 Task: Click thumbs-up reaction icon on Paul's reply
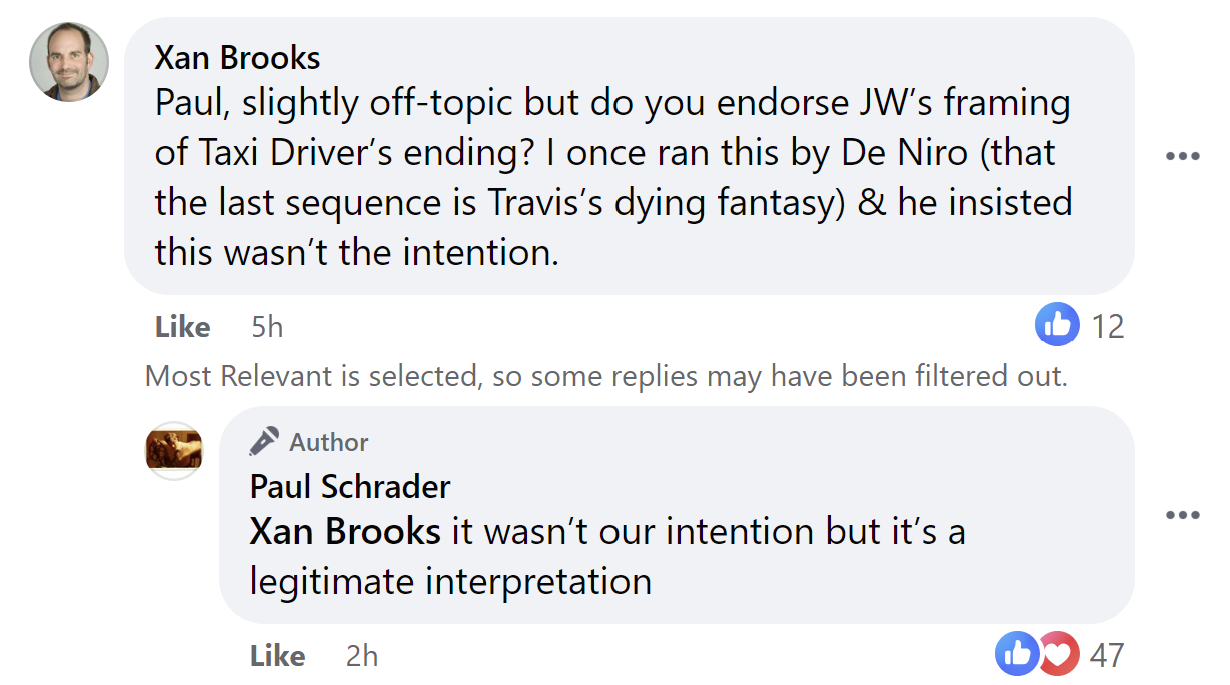point(1017,654)
